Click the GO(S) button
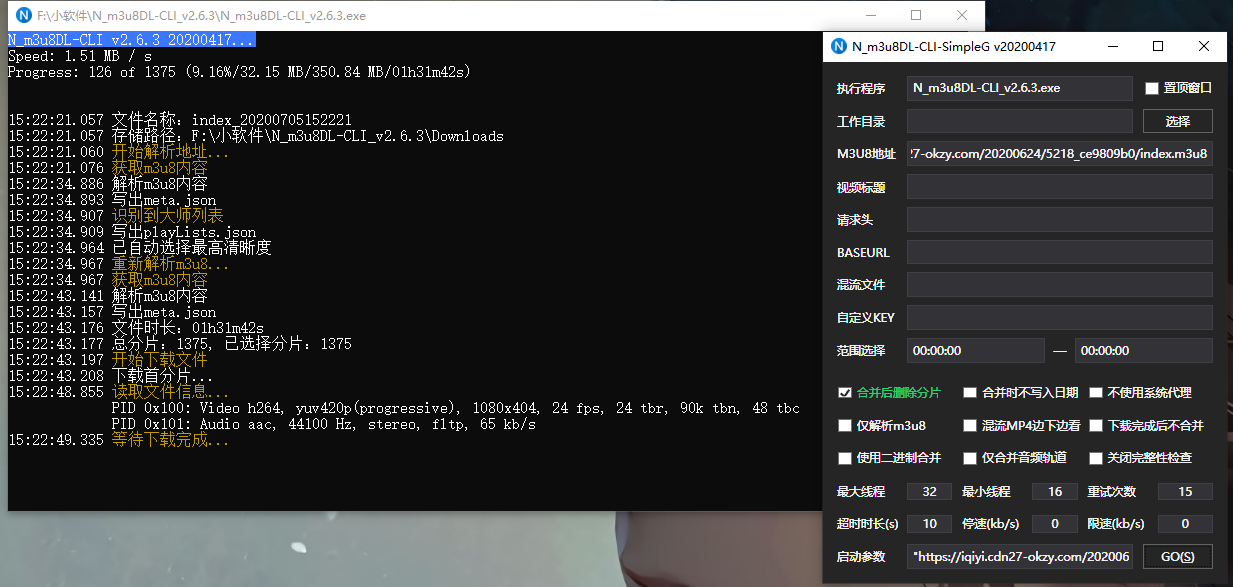This screenshot has width=1233, height=587. click(x=1178, y=556)
